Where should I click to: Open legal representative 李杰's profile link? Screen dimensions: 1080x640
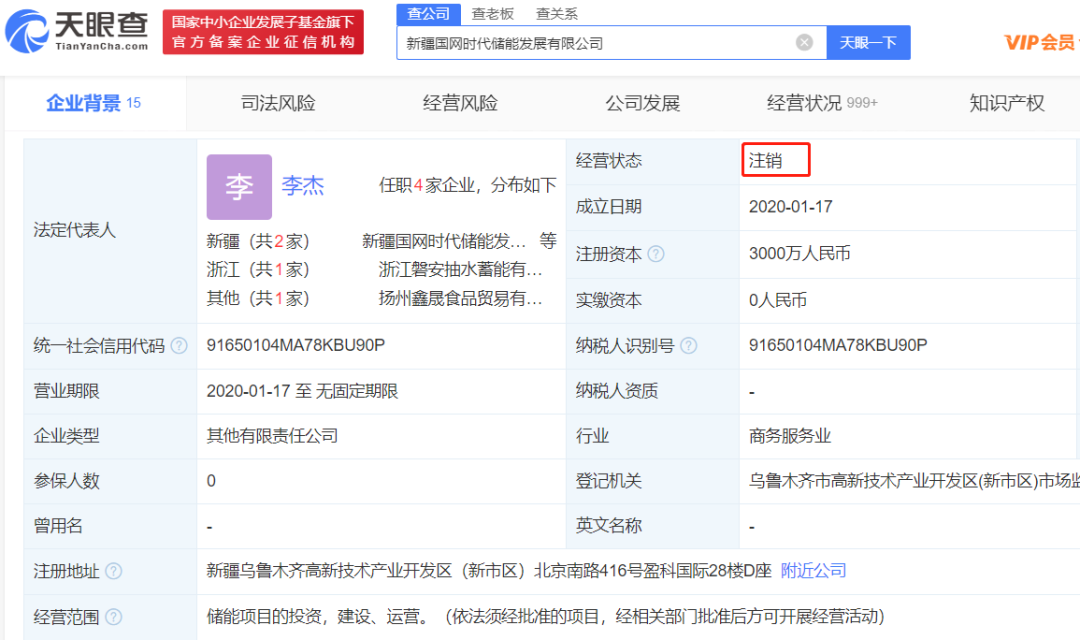click(302, 186)
